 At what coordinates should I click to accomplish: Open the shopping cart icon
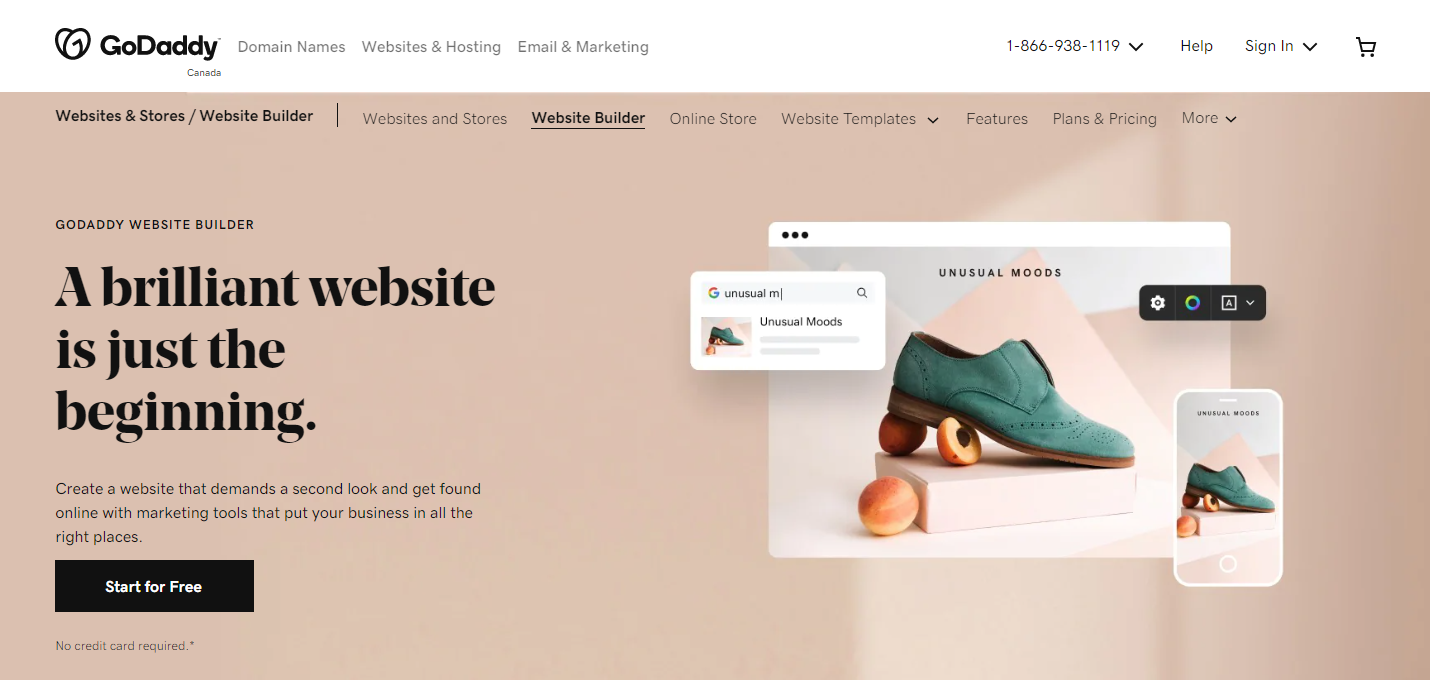(x=1366, y=47)
